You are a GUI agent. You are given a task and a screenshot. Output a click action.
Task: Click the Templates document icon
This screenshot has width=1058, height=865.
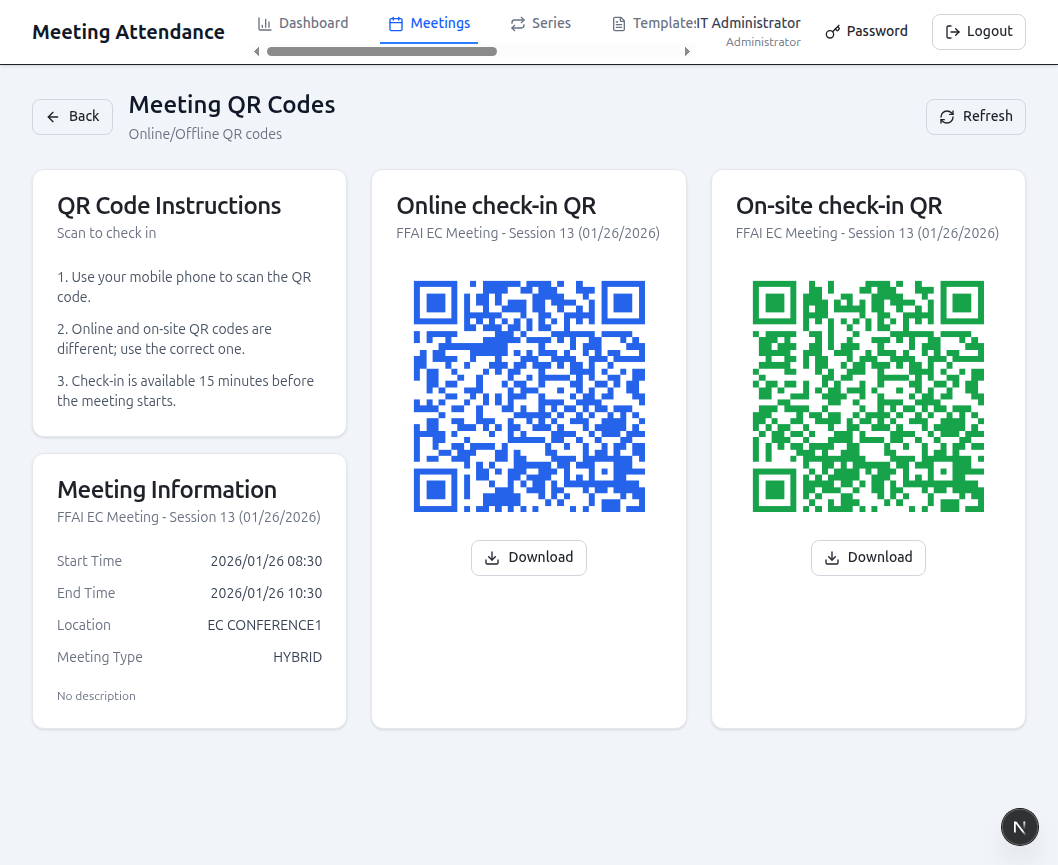[619, 24]
